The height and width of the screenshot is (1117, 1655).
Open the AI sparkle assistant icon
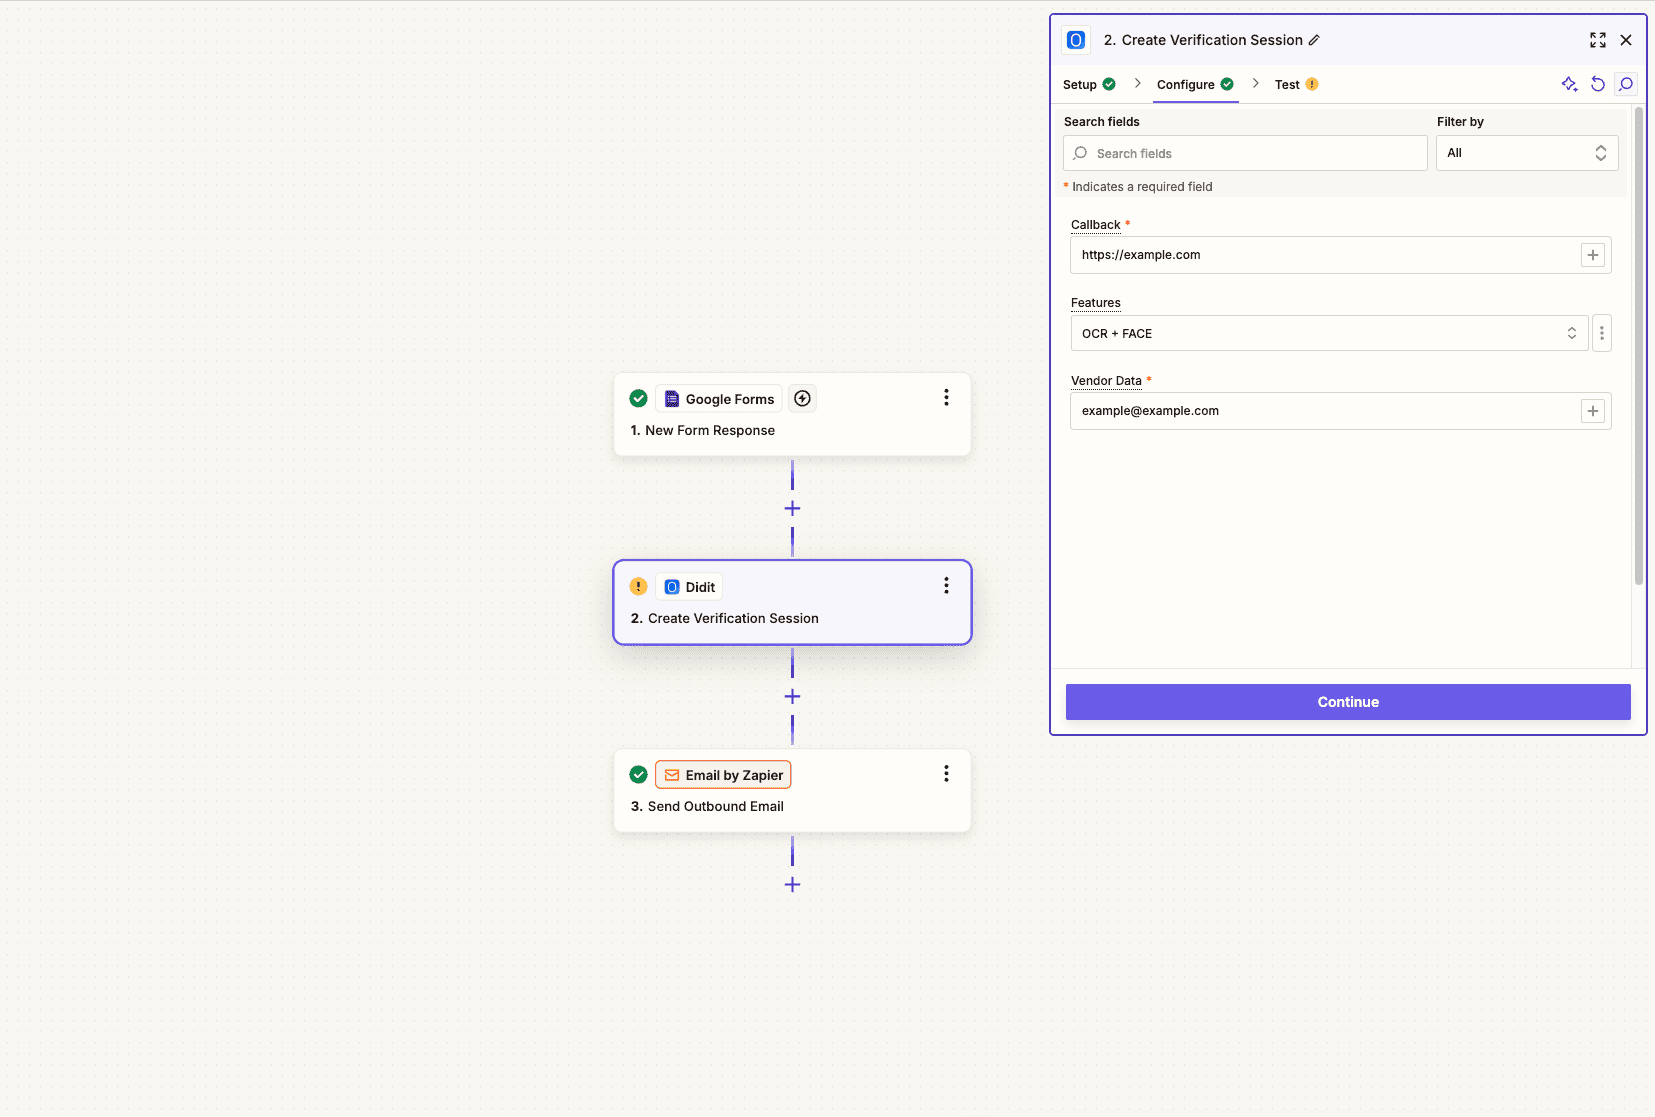tap(1569, 84)
